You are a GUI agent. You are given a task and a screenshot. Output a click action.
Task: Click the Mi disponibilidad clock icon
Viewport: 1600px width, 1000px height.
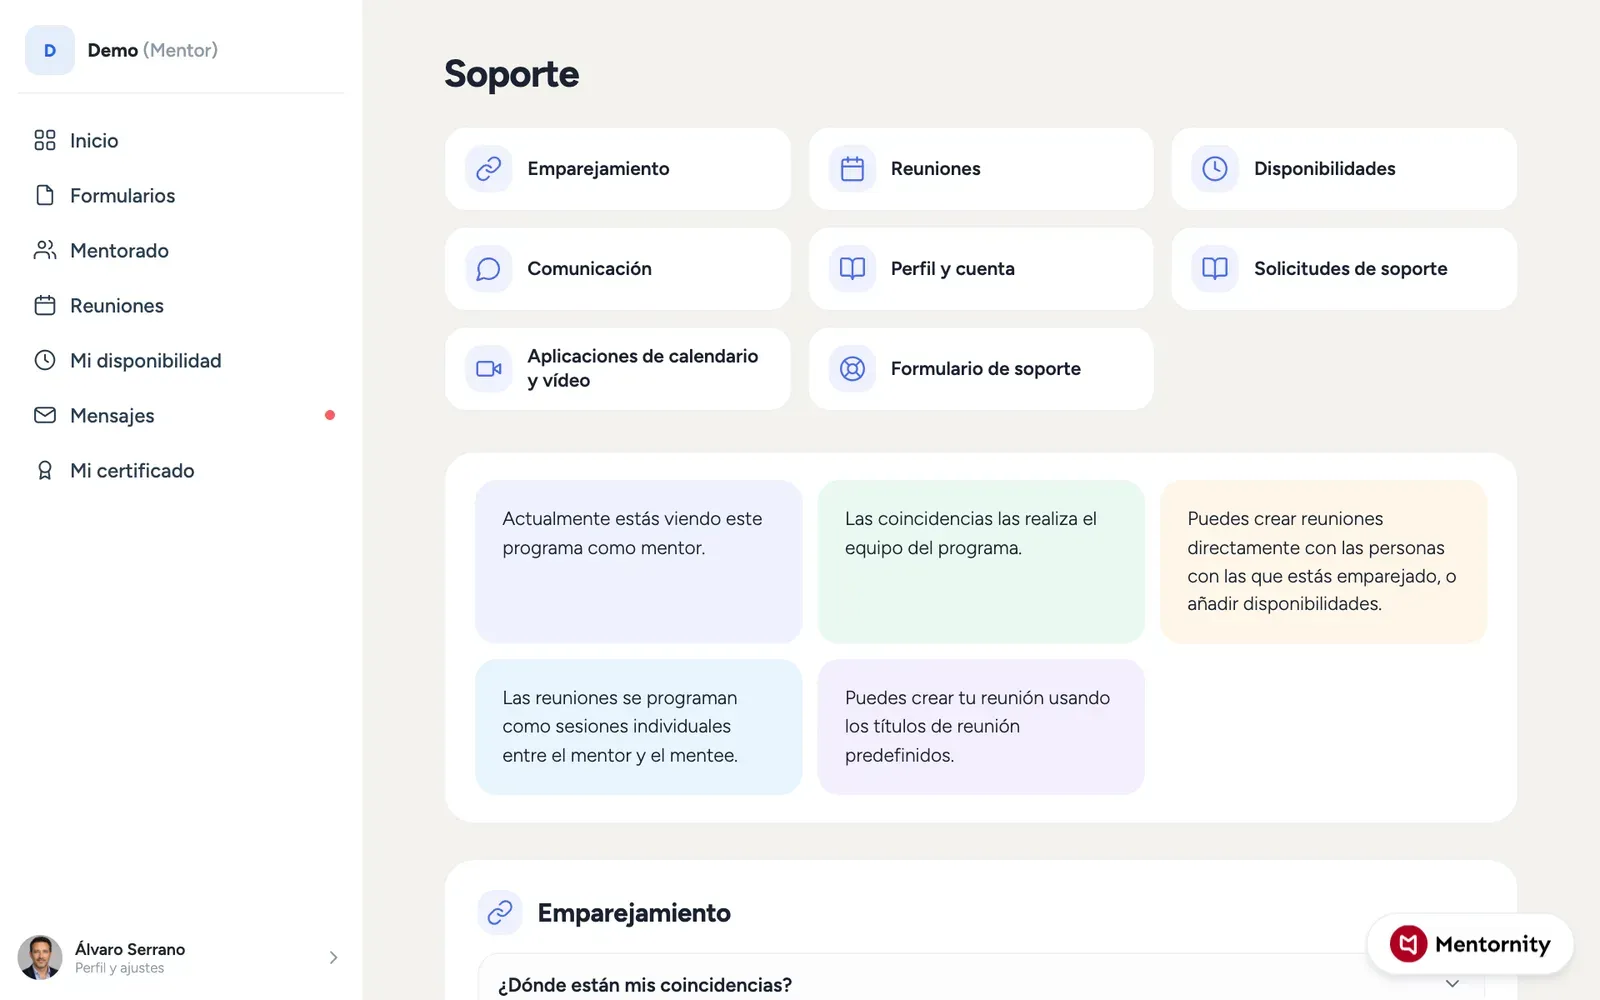click(x=45, y=360)
